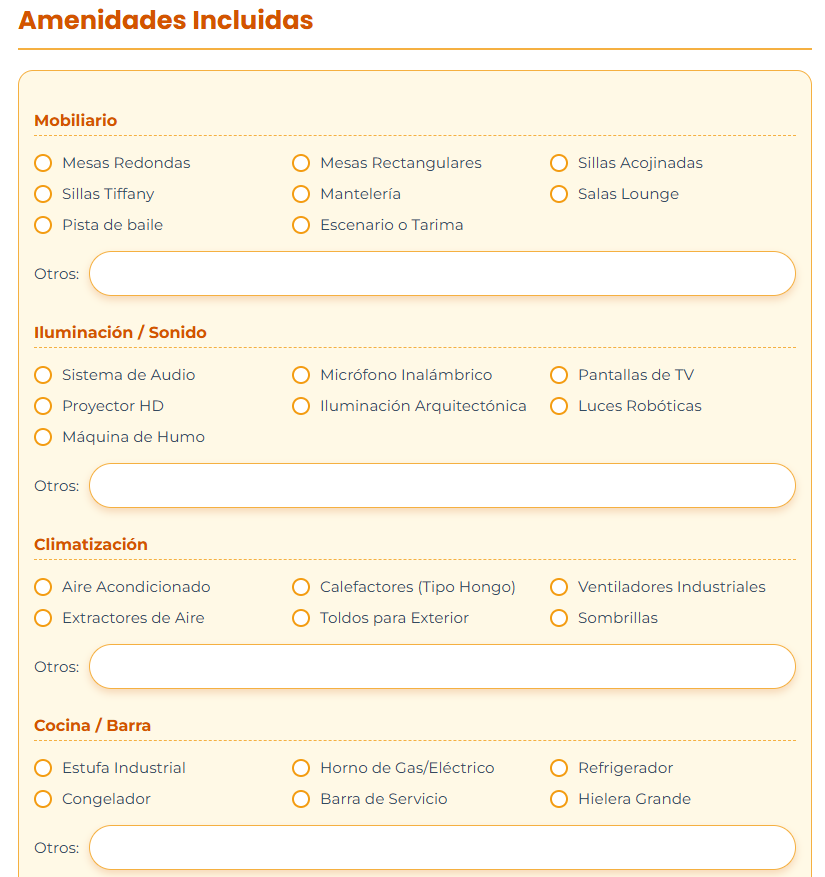Click the Mobiliario Otros text field

[442, 274]
